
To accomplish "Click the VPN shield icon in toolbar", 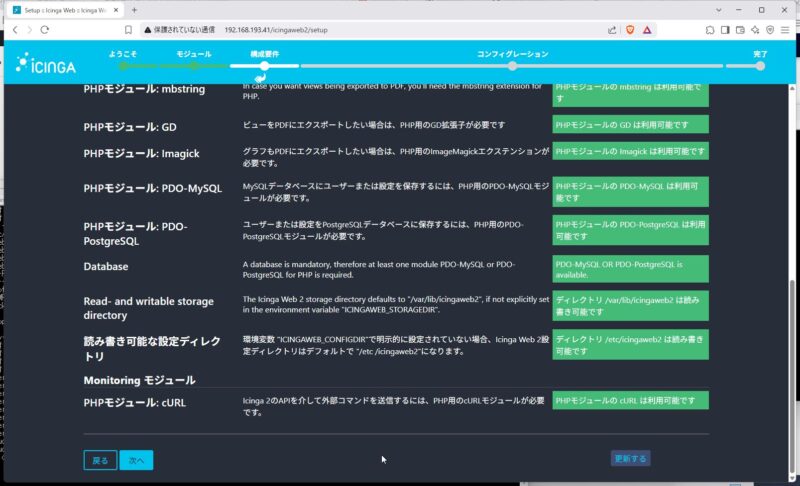I will [770, 30].
